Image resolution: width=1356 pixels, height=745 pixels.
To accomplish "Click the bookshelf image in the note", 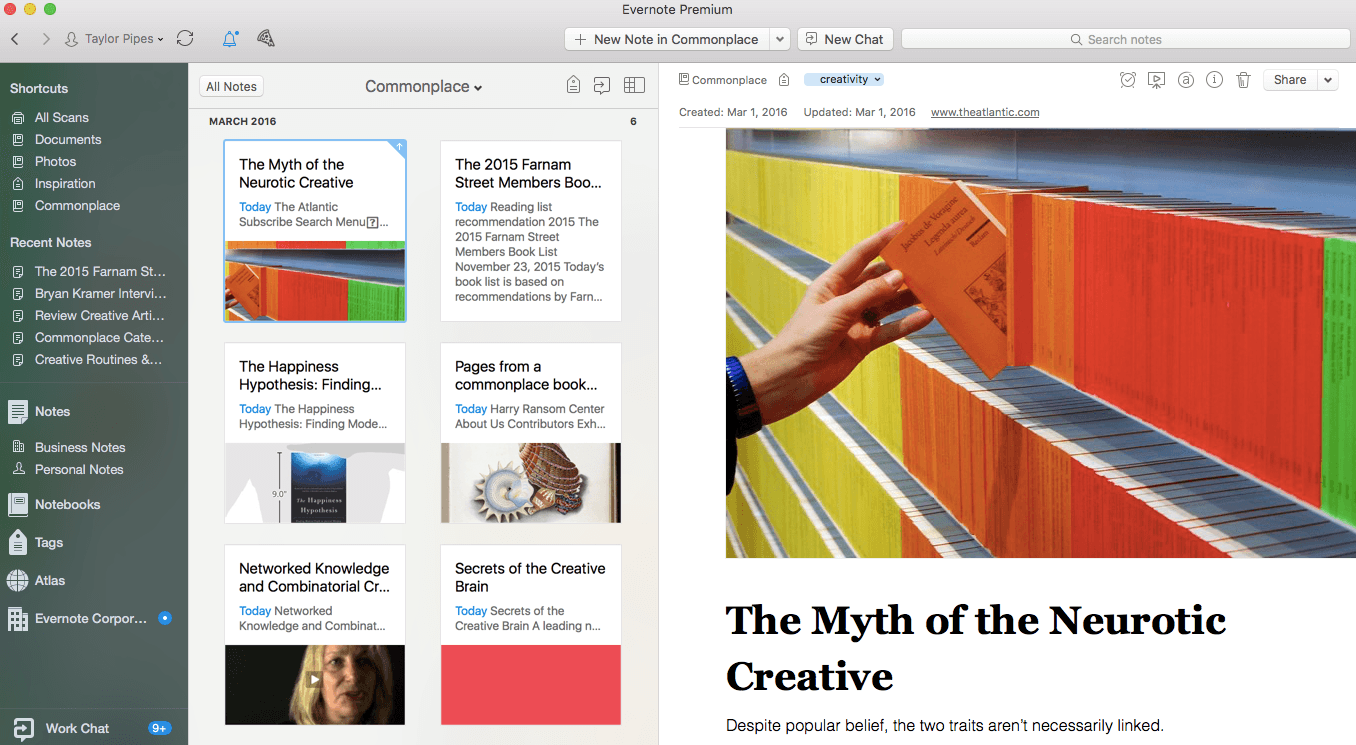I will (x=1040, y=343).
